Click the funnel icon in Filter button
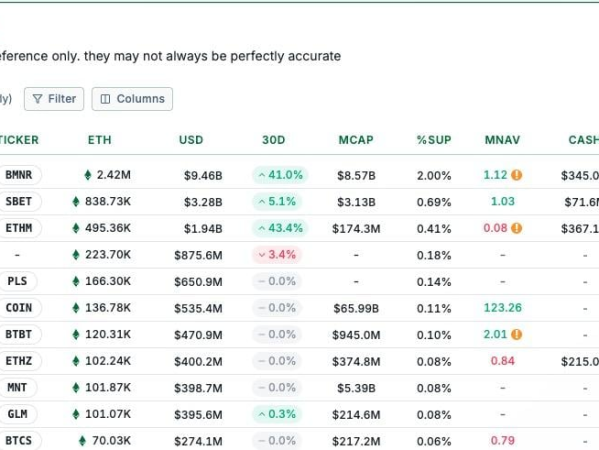Viewport: 599px width, 450px height. click(37, 99)
